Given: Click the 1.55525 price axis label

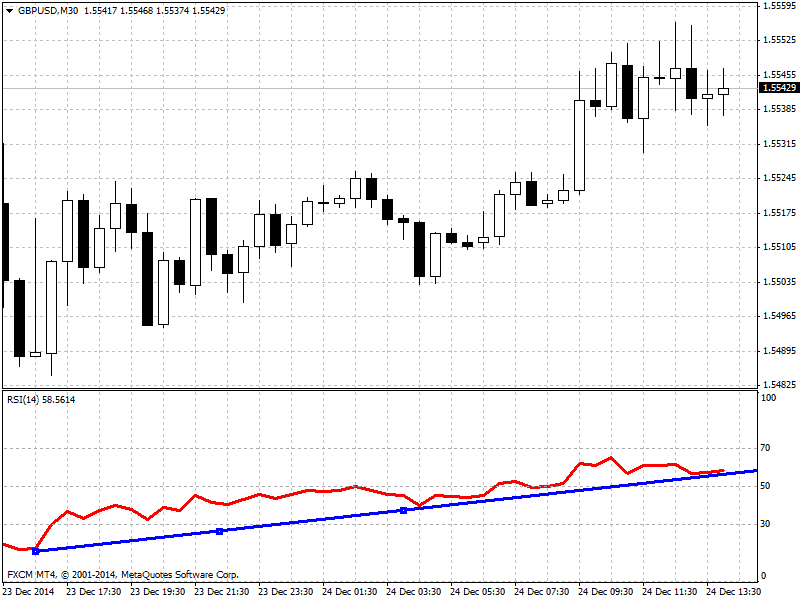Looking at the screenshot, I should click(779, 40).
